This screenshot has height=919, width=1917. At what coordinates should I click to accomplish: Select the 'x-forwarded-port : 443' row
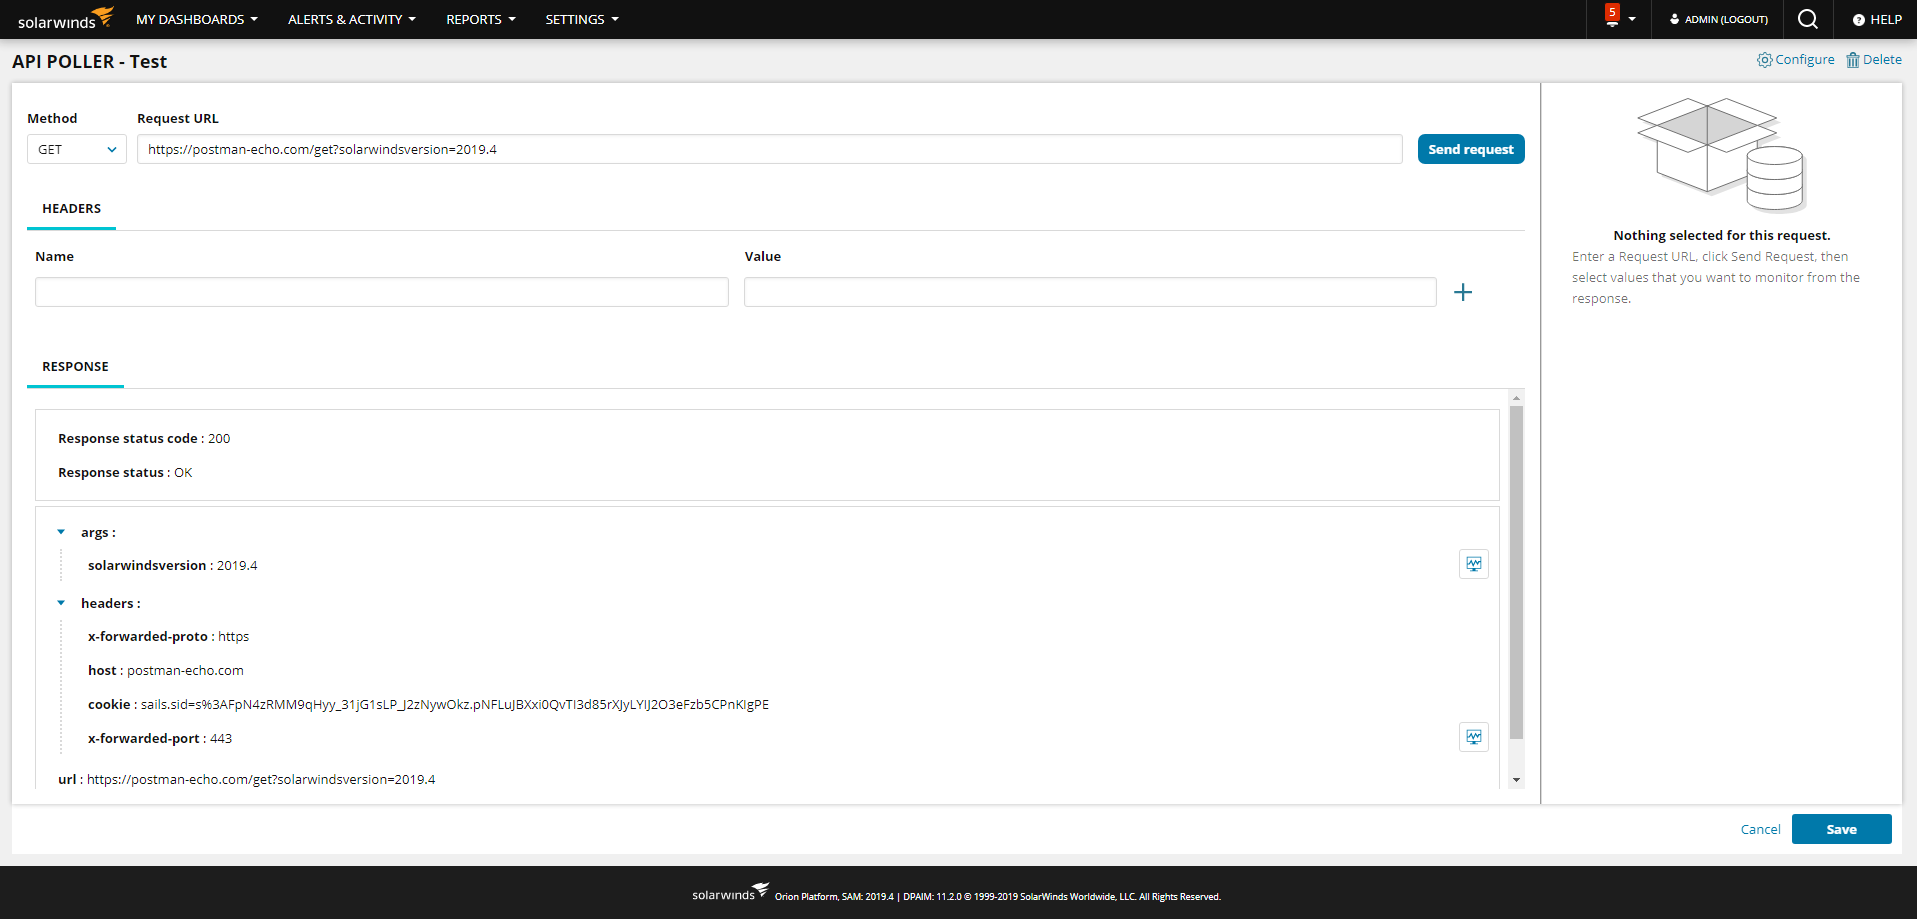click(x=160, y=739)
